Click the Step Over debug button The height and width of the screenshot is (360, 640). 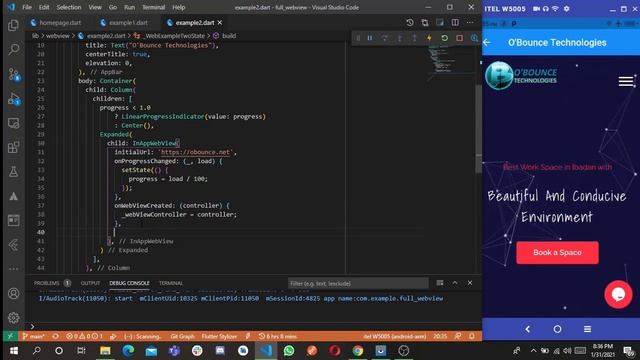[x=384, y=38]
